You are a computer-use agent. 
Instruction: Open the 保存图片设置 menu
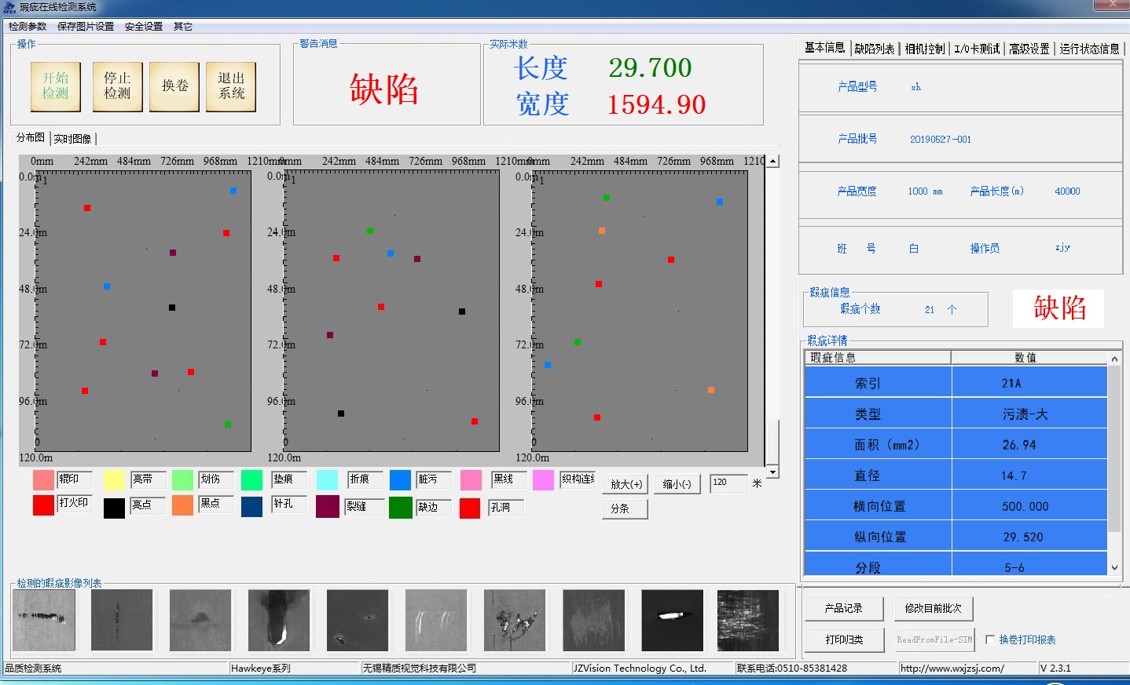coord(86,27)
